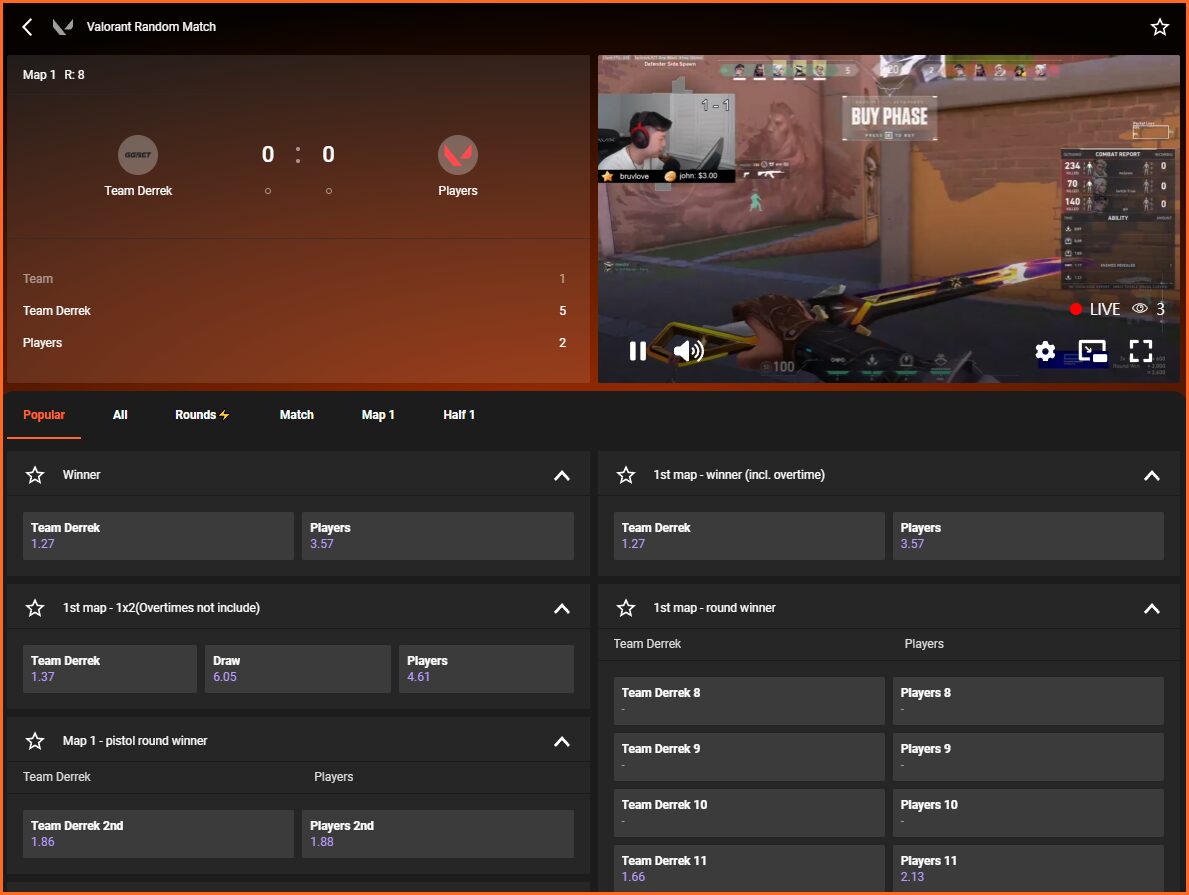The height and width of the screenshot is (895, 1189).
Task: Favorite 1st map winner incl. overtime market
Action: 626,476
